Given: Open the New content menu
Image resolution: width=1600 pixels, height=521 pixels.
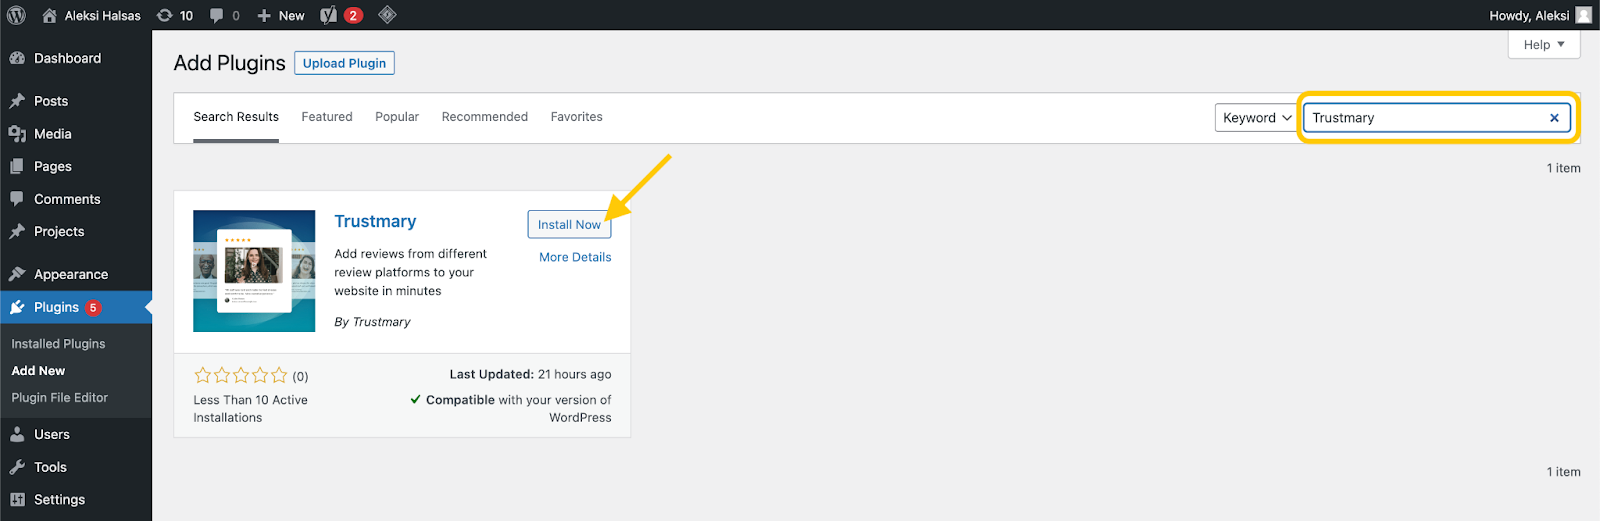Looking at the screenshot, I should click(x=281, y=15).
